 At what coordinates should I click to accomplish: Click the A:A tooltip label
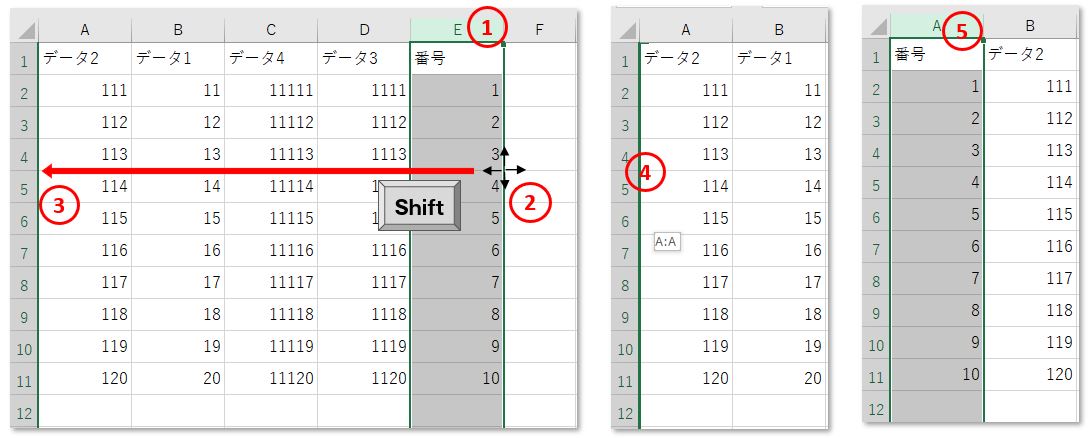666,242
